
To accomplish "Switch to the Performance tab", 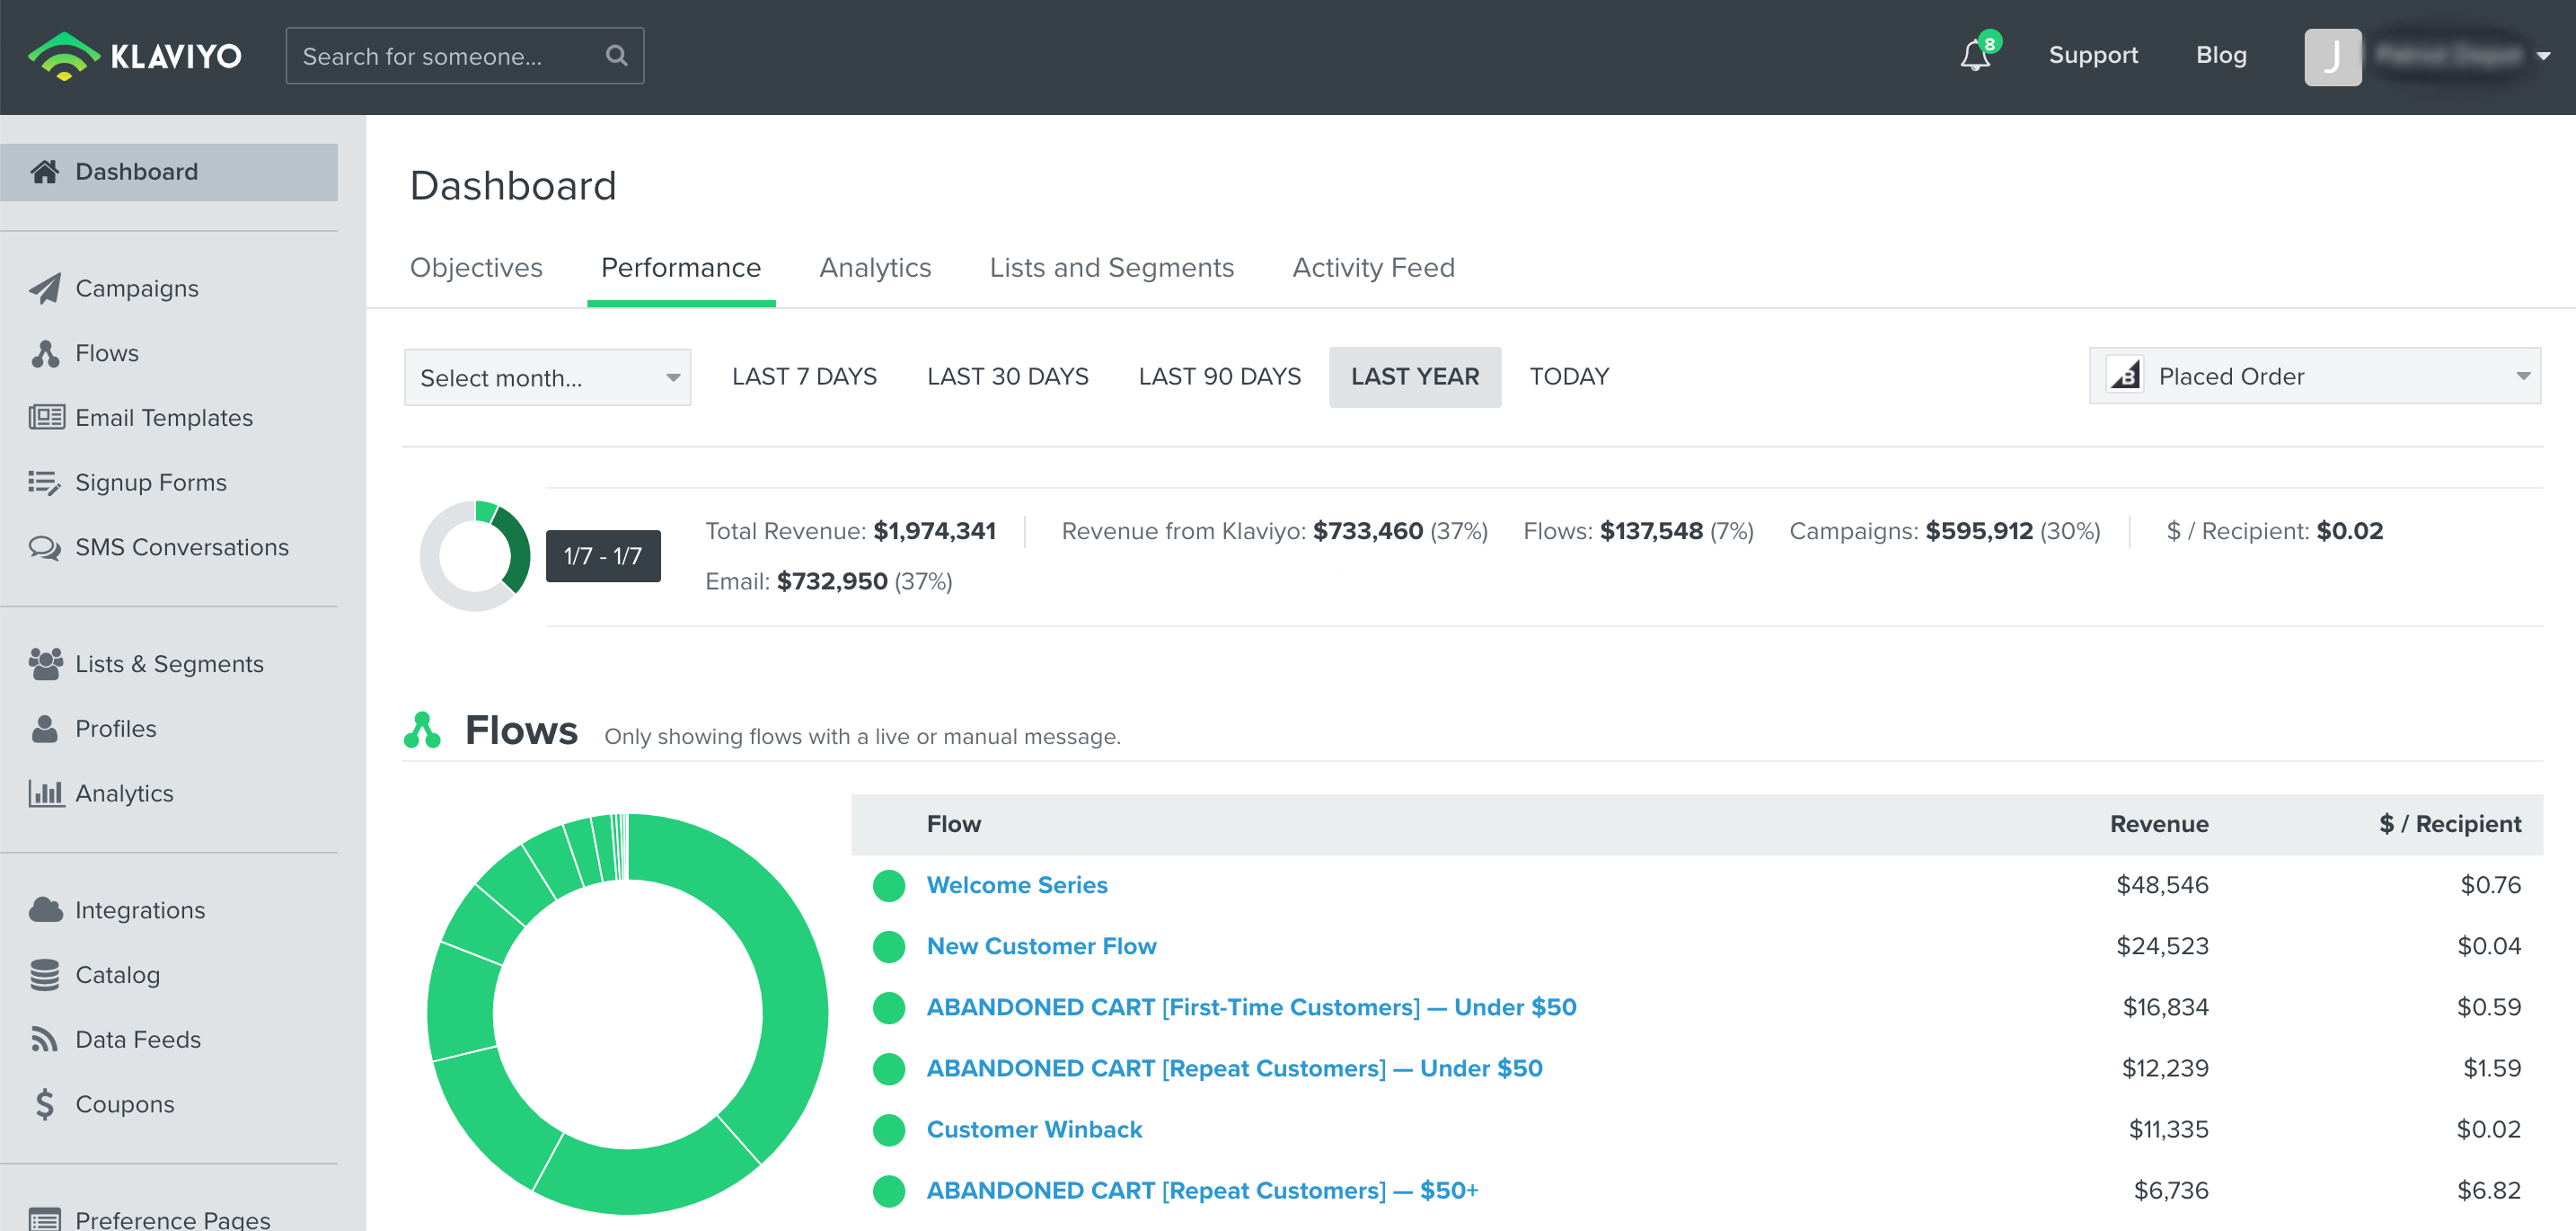I will [681, 268].
